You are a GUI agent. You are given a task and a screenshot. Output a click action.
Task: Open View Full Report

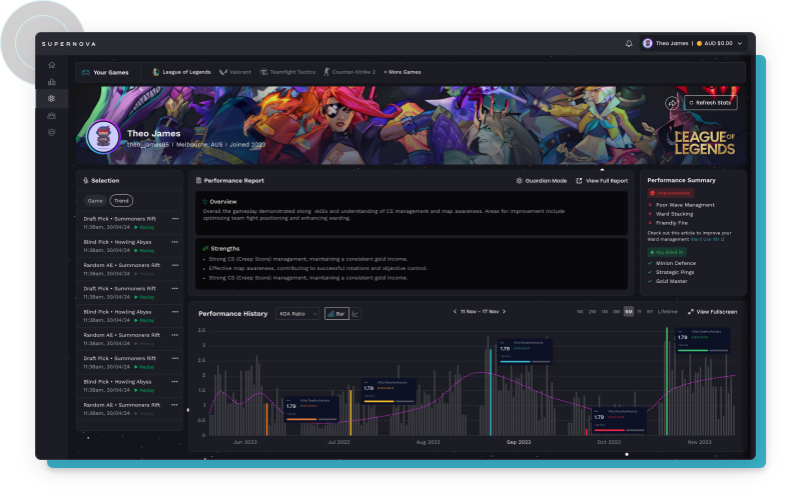tap(602, 181)
